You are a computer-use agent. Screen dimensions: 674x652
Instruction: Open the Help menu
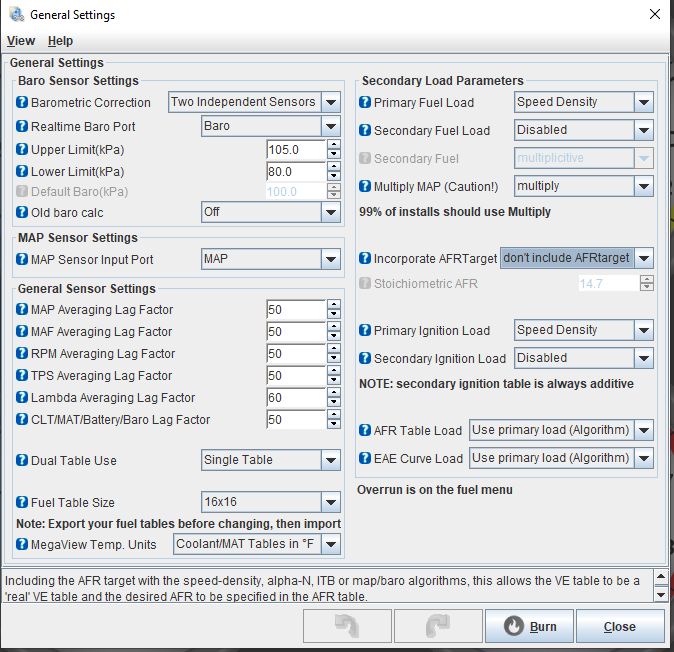point(60,41)
